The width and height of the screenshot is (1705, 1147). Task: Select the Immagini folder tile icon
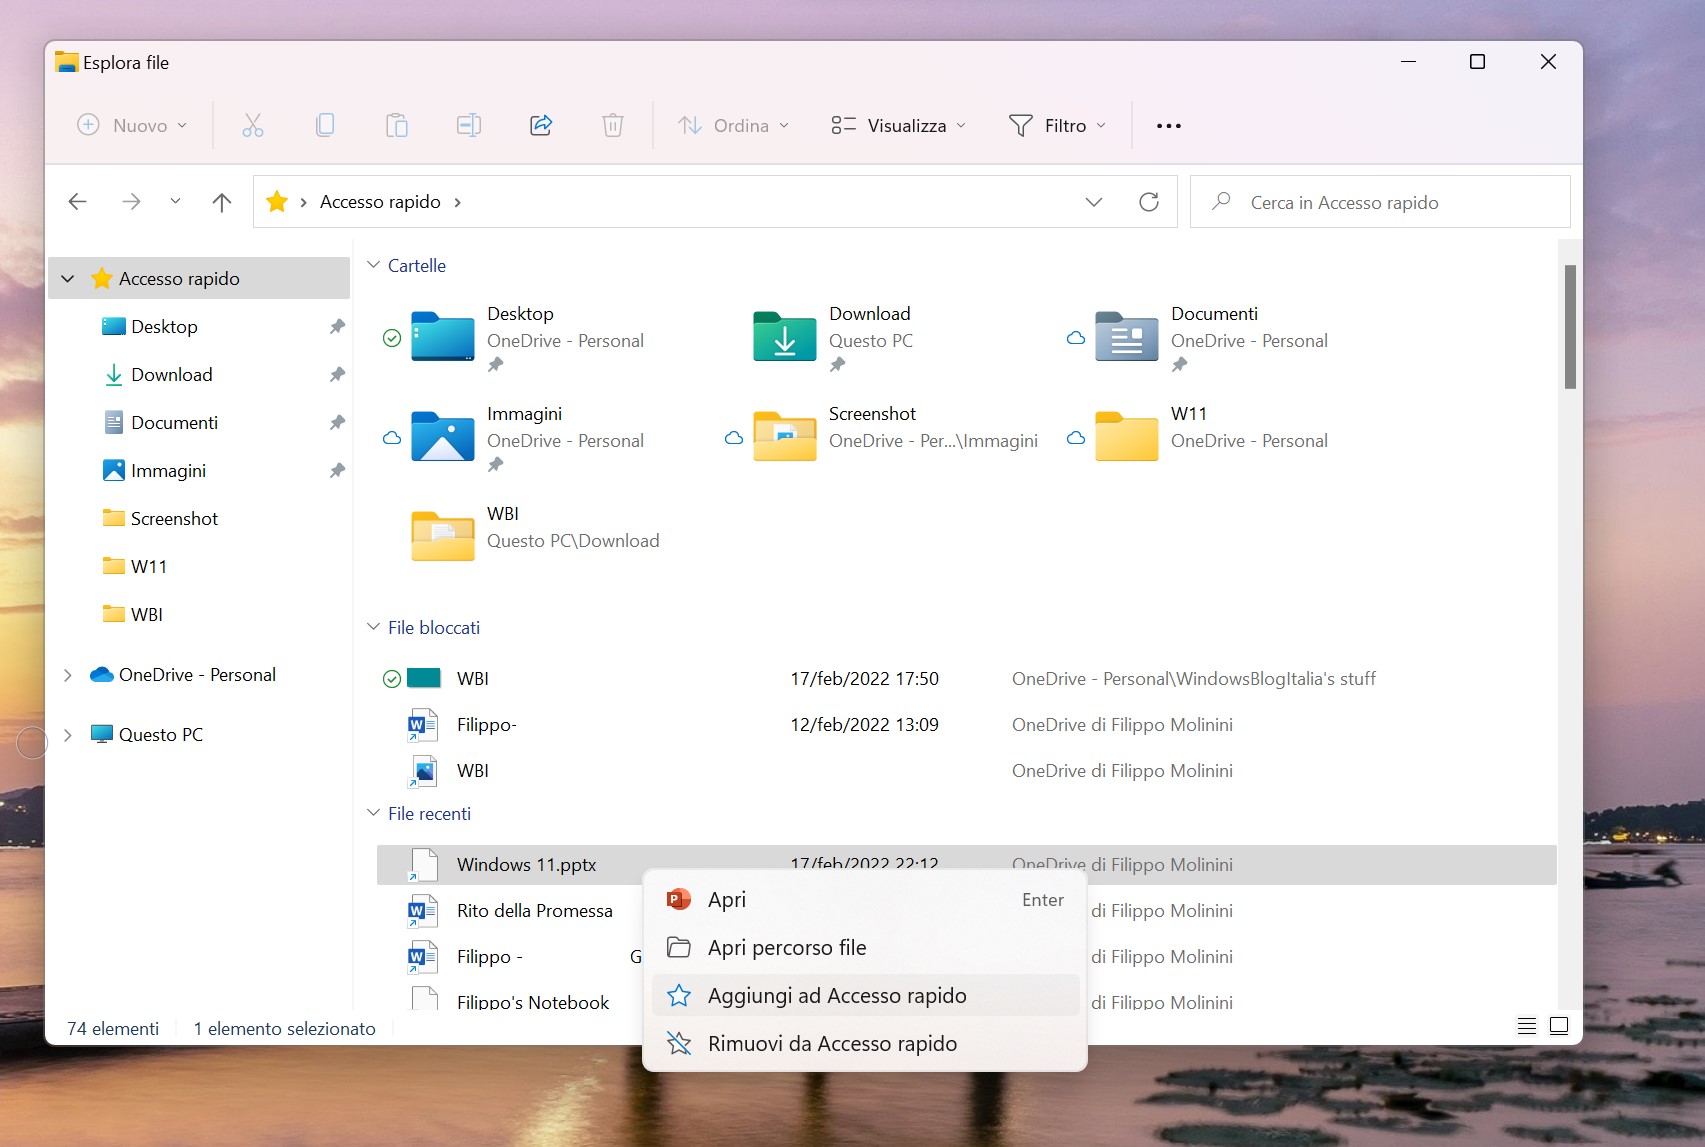pyautogui.click(x=442, y=437)
